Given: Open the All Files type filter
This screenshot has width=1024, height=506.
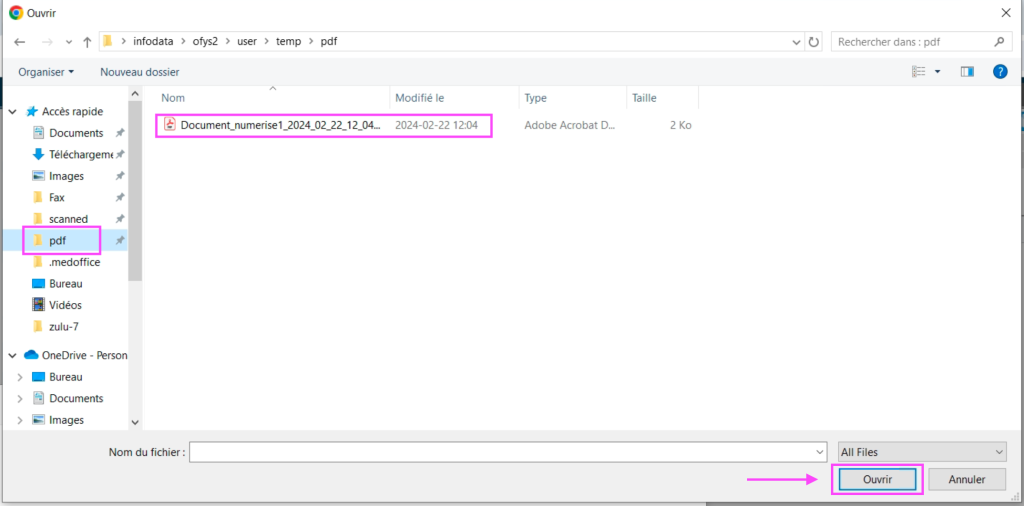Looking at the screenshot, I should click(x=922, y=451).
